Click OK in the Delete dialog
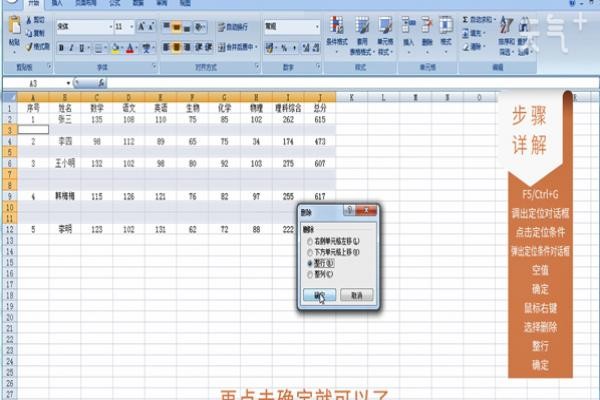 tap(320, 295)
